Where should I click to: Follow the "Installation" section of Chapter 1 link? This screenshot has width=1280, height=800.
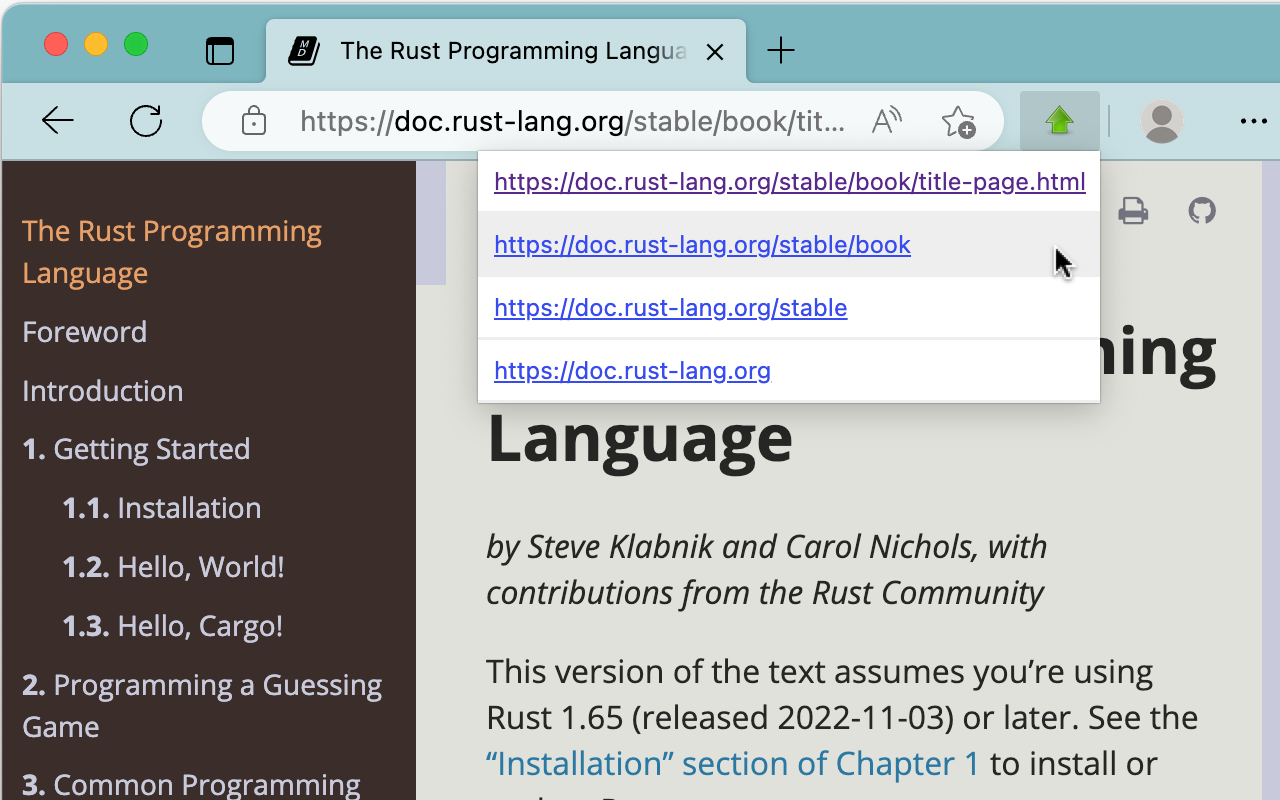pos(733,764)
